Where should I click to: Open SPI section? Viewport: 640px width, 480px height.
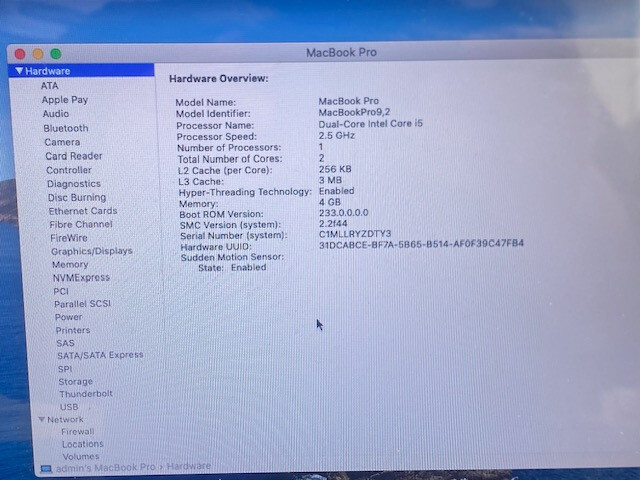(65, 369)
